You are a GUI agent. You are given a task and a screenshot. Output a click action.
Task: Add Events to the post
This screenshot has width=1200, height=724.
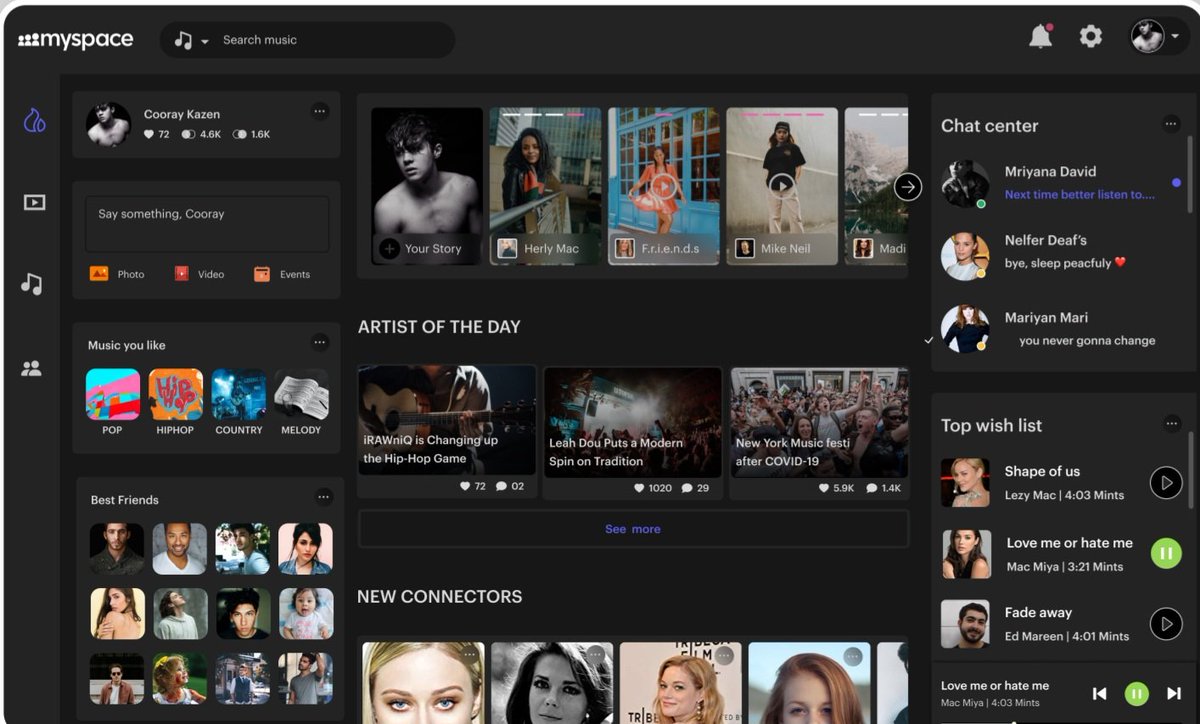(282, 274)
